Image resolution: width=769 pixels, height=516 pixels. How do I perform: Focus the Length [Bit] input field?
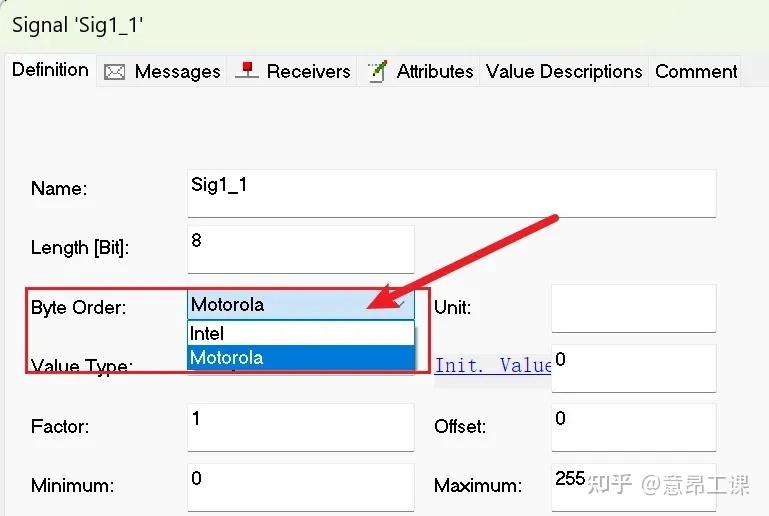click(x=300, y=248)
